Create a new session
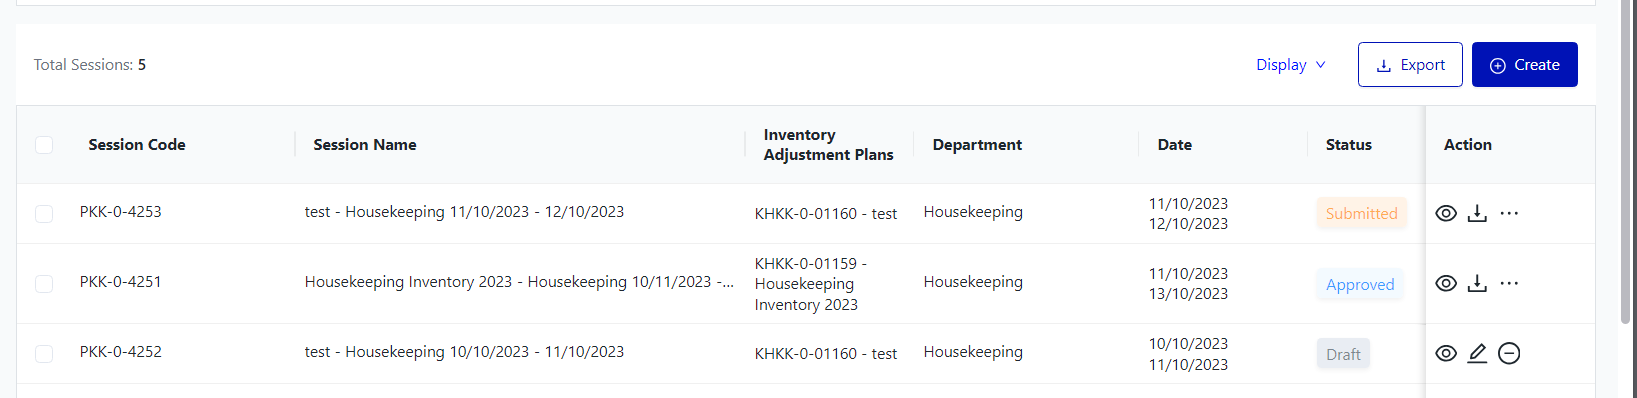Image resolution: width=1637 pixels, height=398 pixels. [1524, 64]
